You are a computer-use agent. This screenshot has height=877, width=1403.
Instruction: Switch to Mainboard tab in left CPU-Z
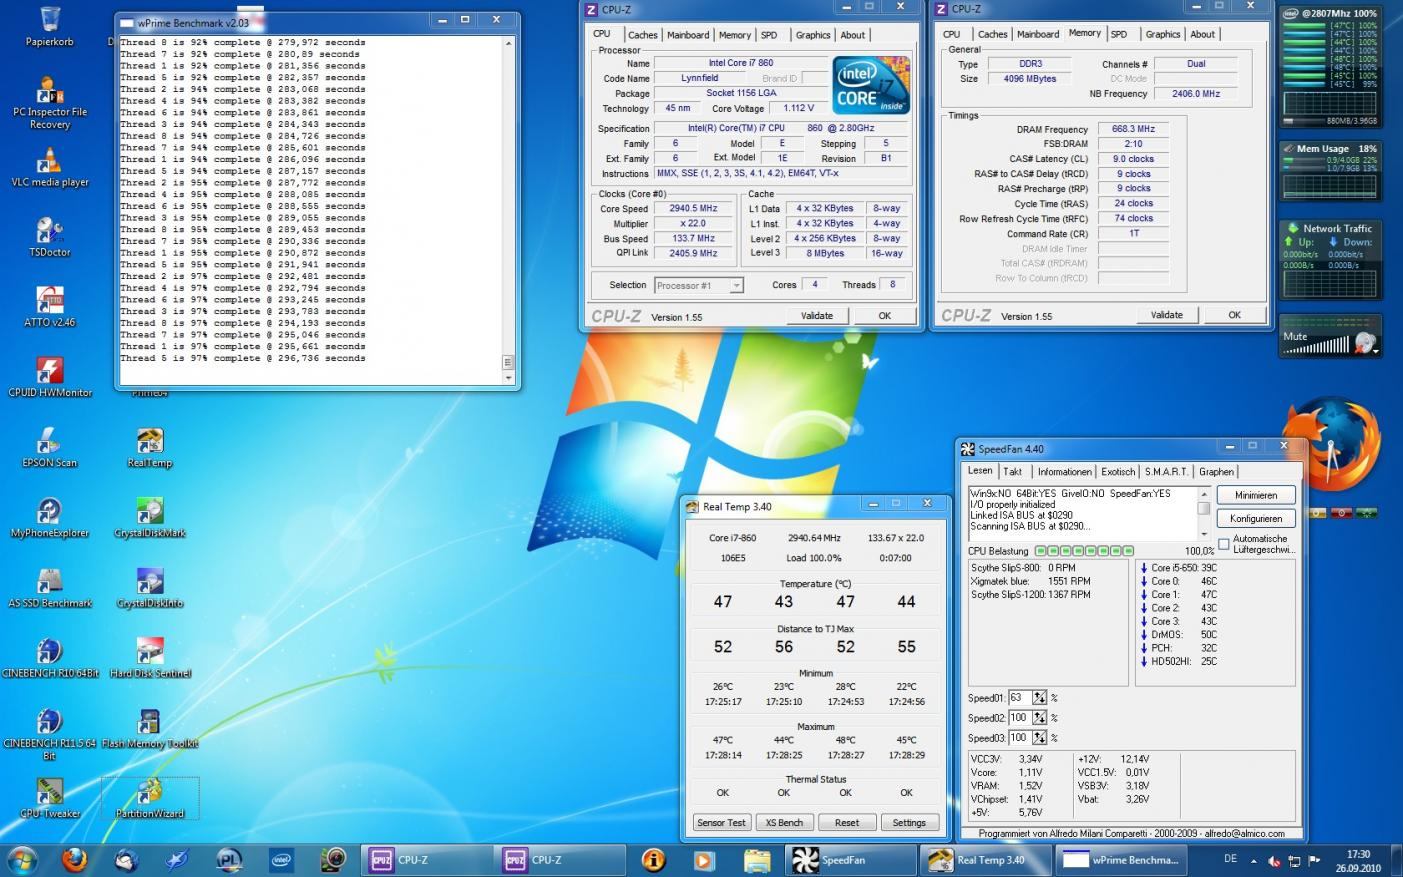688,35
